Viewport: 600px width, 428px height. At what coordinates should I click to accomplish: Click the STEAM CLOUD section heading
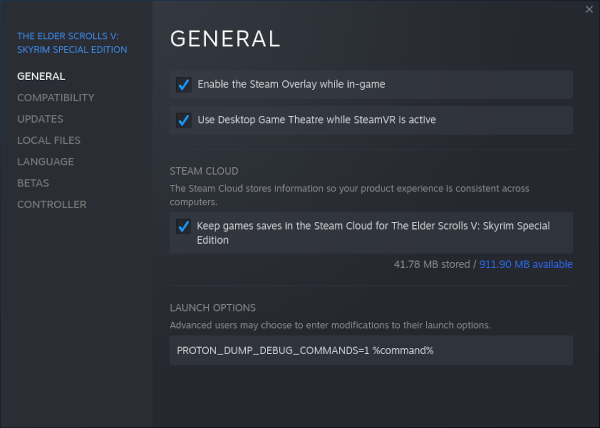click(204, 171)
